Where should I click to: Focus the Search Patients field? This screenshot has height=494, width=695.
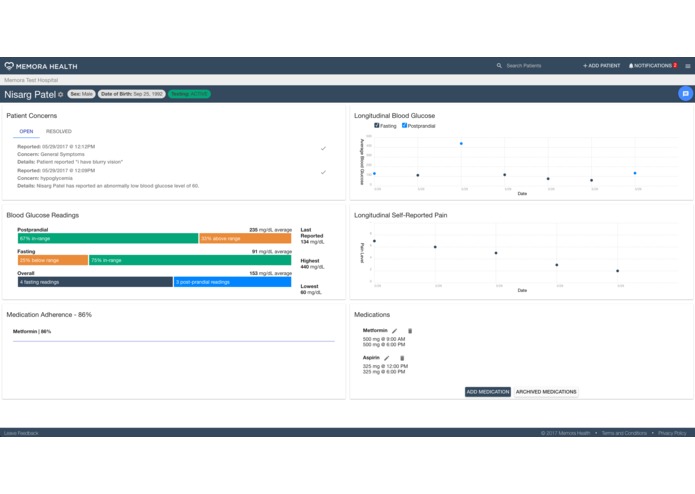point(523,66)
